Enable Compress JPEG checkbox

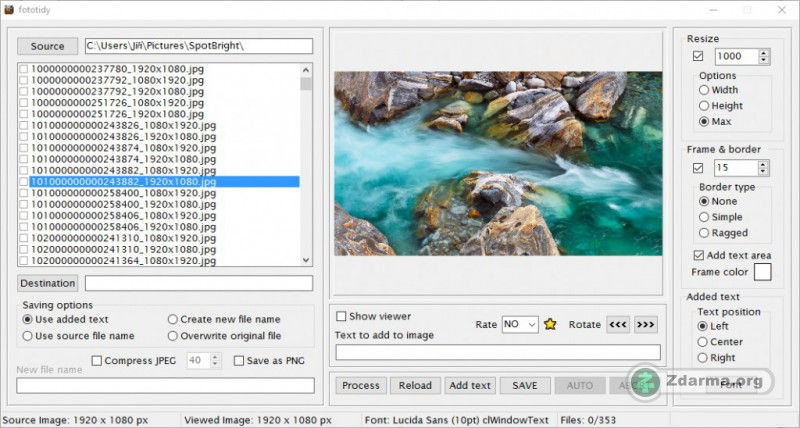(96, 361)
